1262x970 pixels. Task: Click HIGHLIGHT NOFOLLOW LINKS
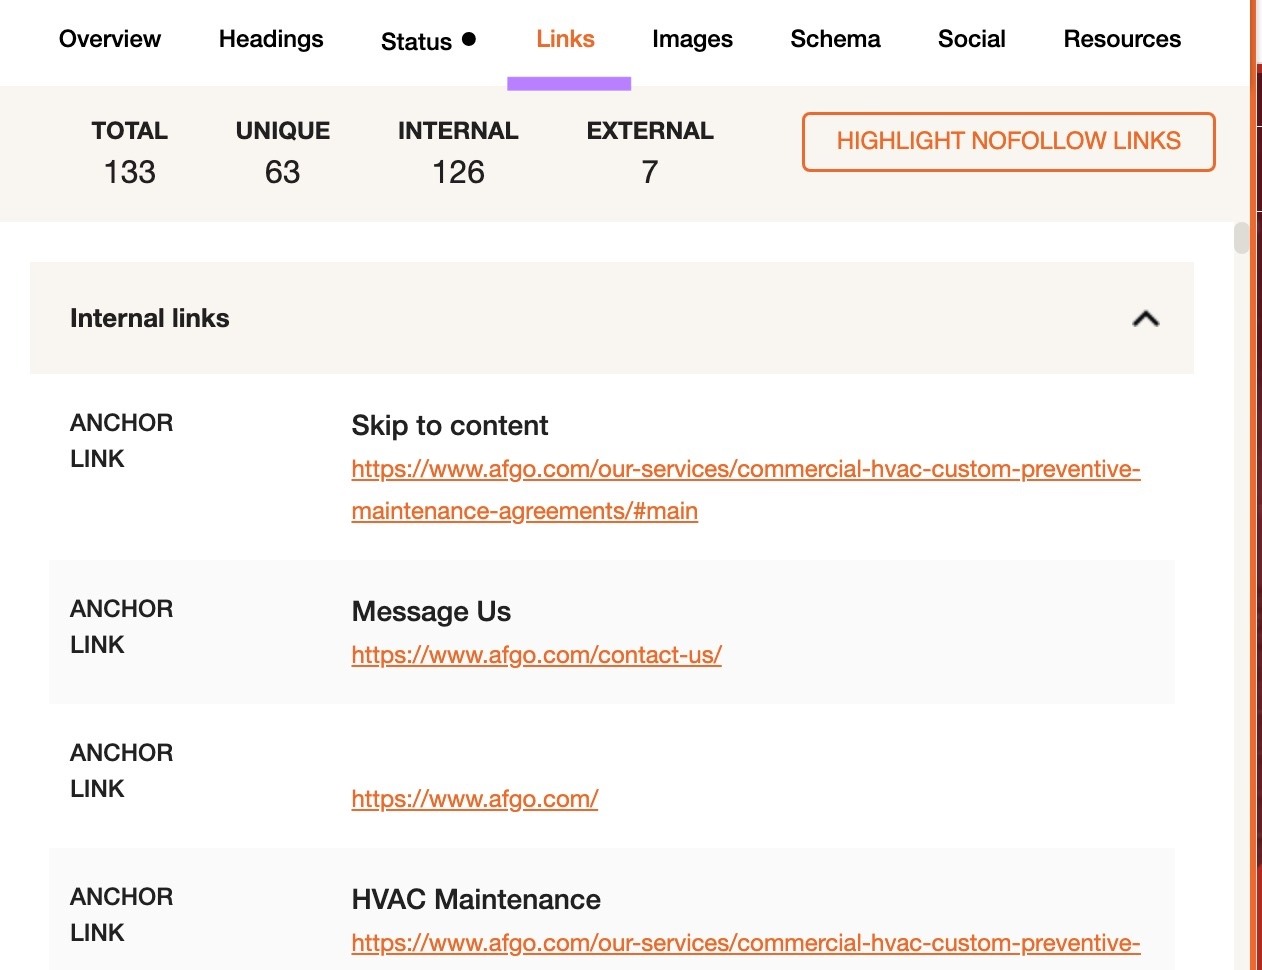click(x=1008, y=141)
